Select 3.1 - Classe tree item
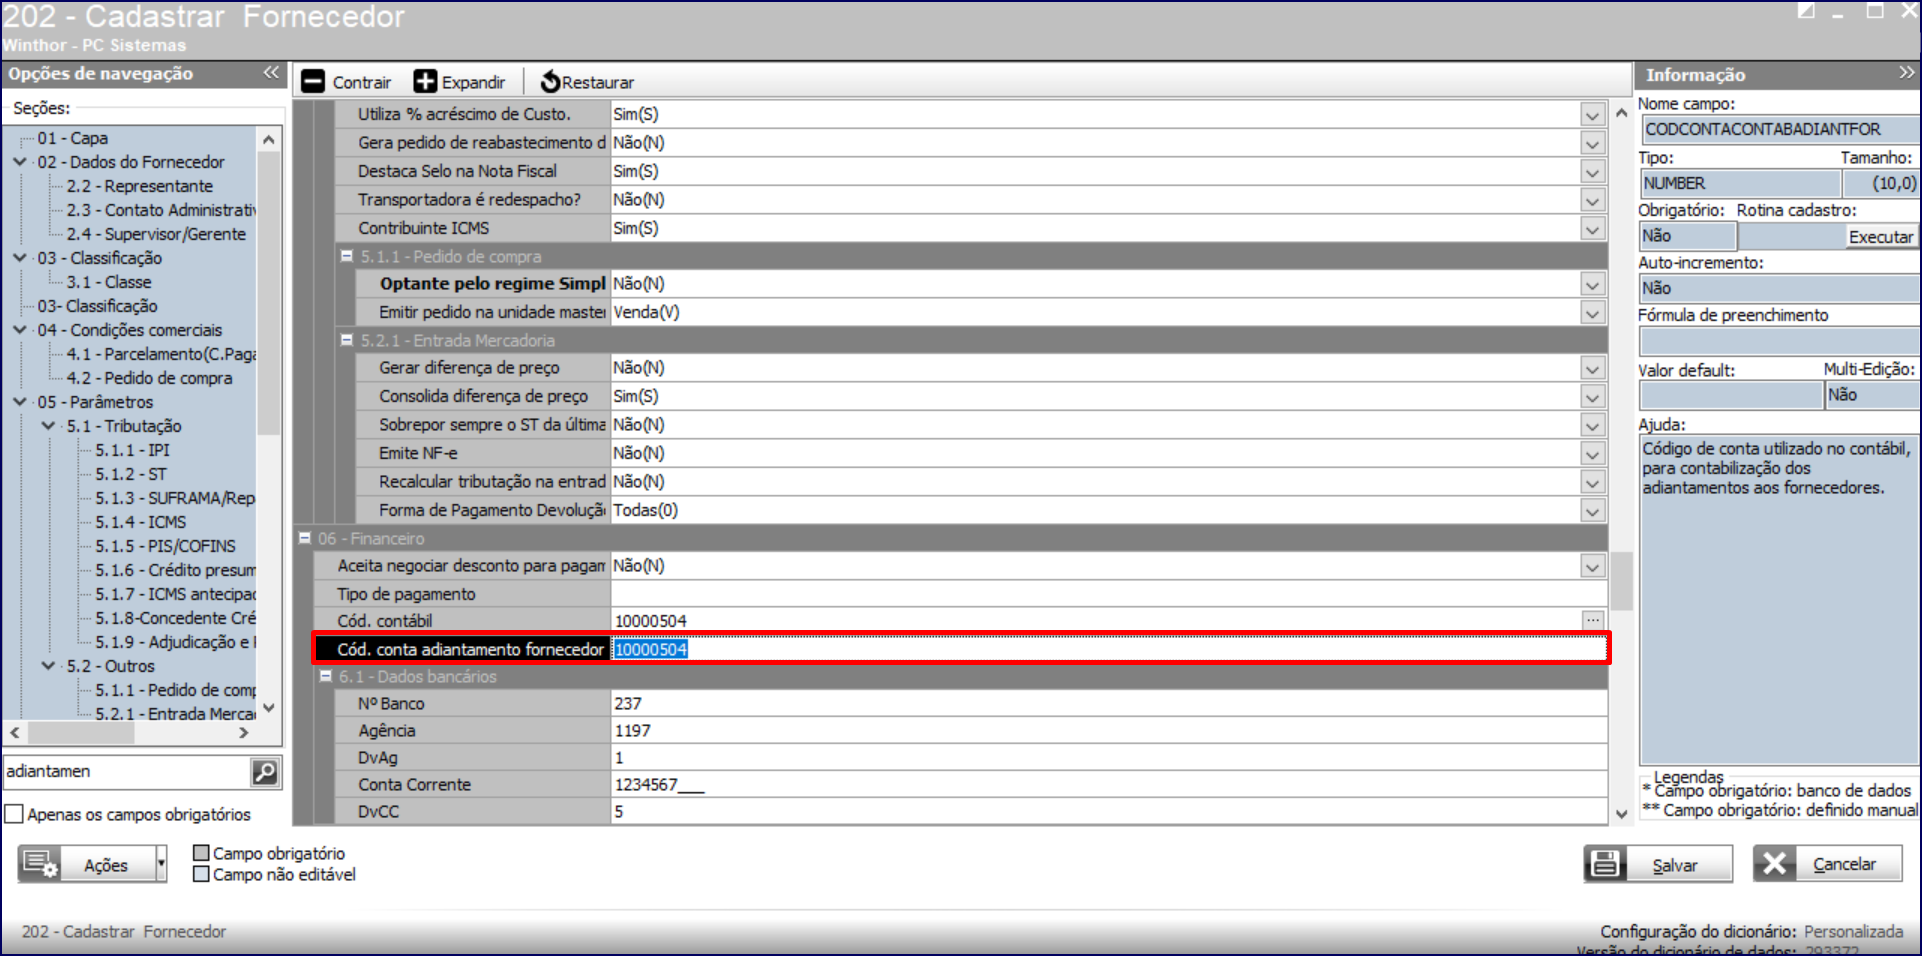The height and width of the screenshot is (956, 1922). coord(109,282)
